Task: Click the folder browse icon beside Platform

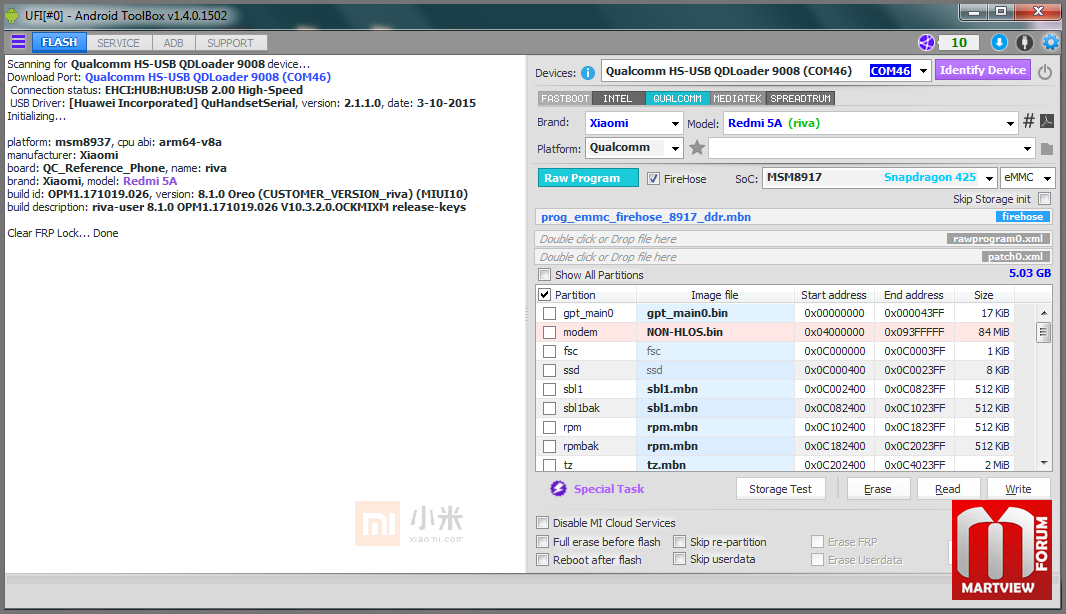Action: (x=1046, y=148)
